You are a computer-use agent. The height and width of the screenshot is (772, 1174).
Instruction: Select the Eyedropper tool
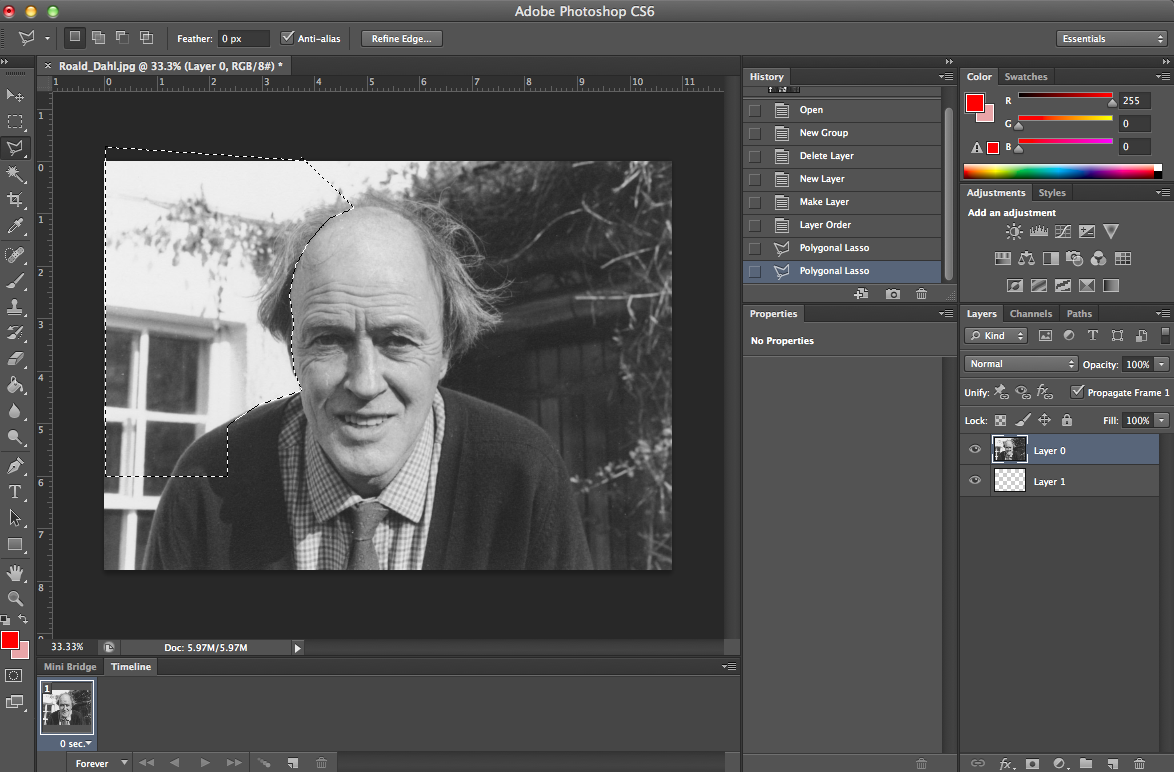15,227
